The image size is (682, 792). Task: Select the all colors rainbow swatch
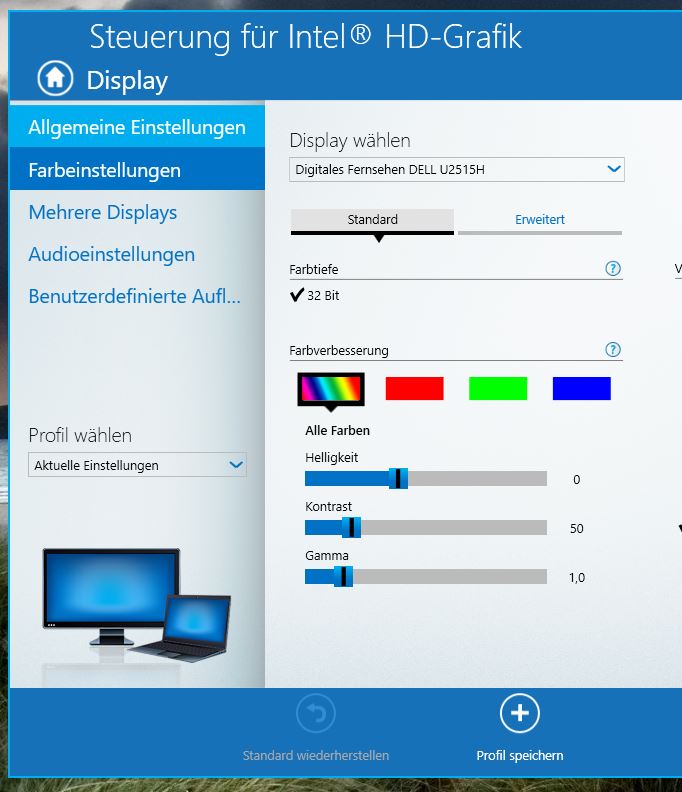pos(331,388)
